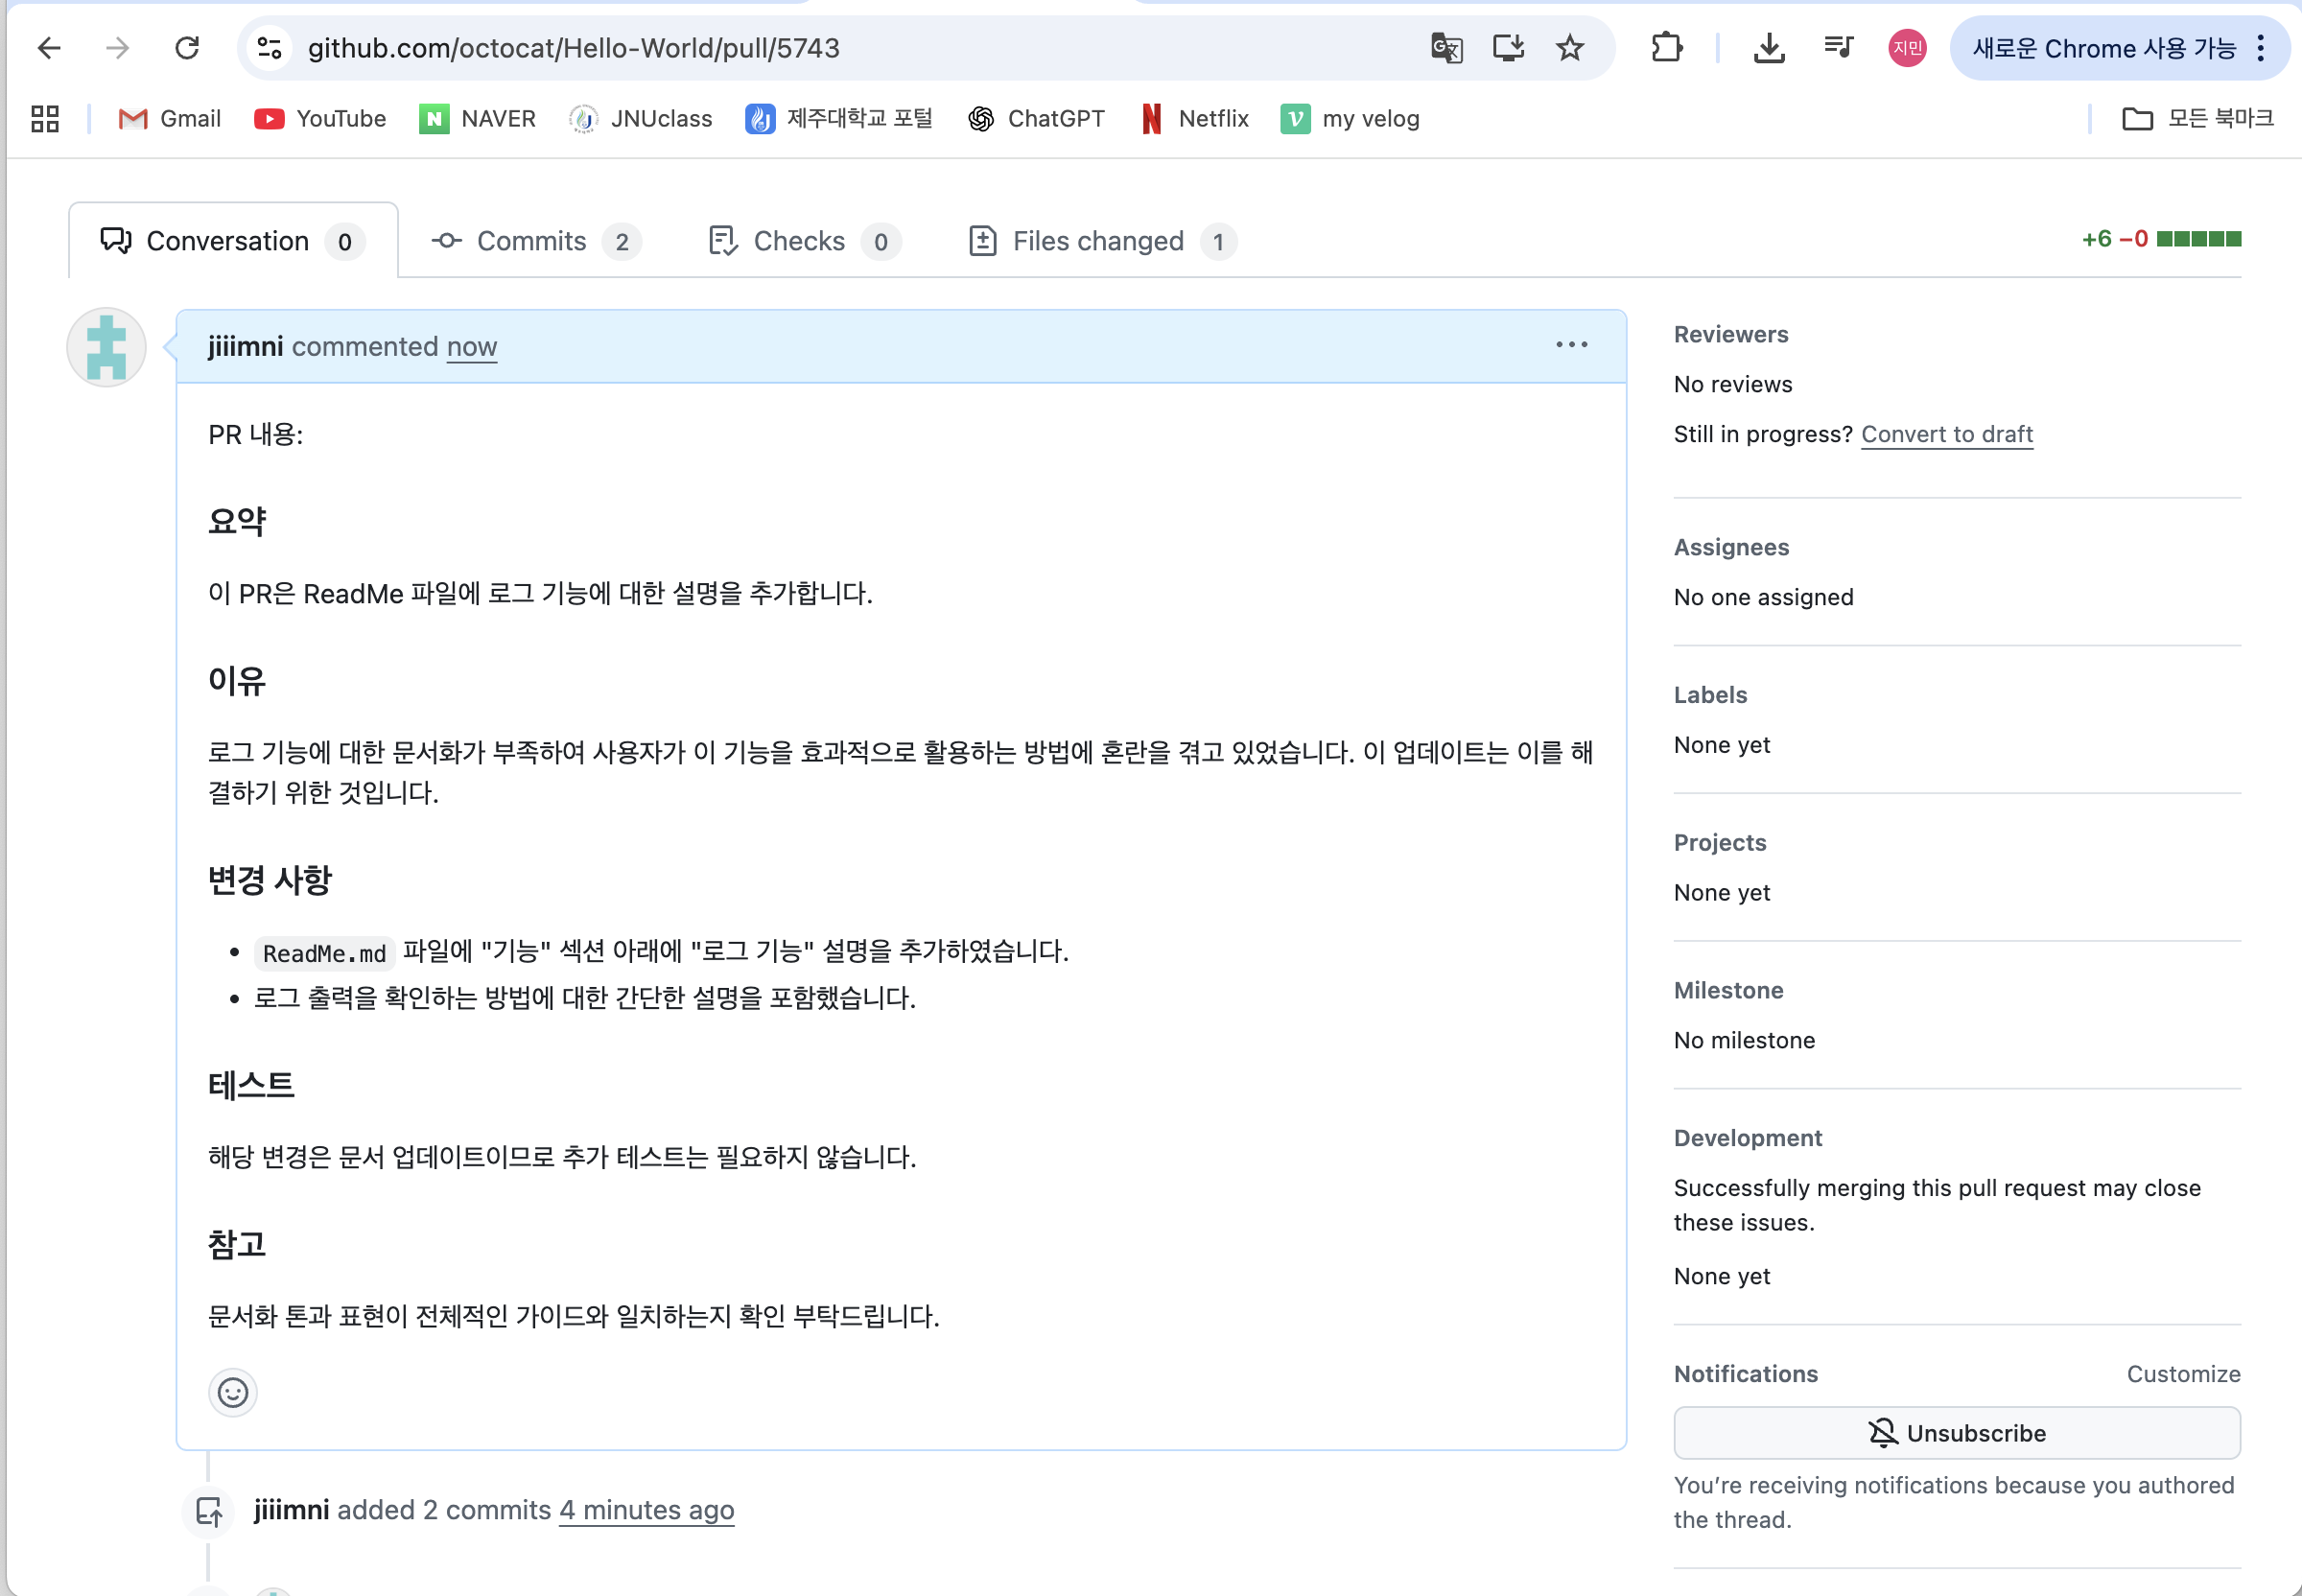Image resolution: width=2302 pixels, height=1596 pixels.
Task: Click the Convert to draft link
Action: [1946, 434]
